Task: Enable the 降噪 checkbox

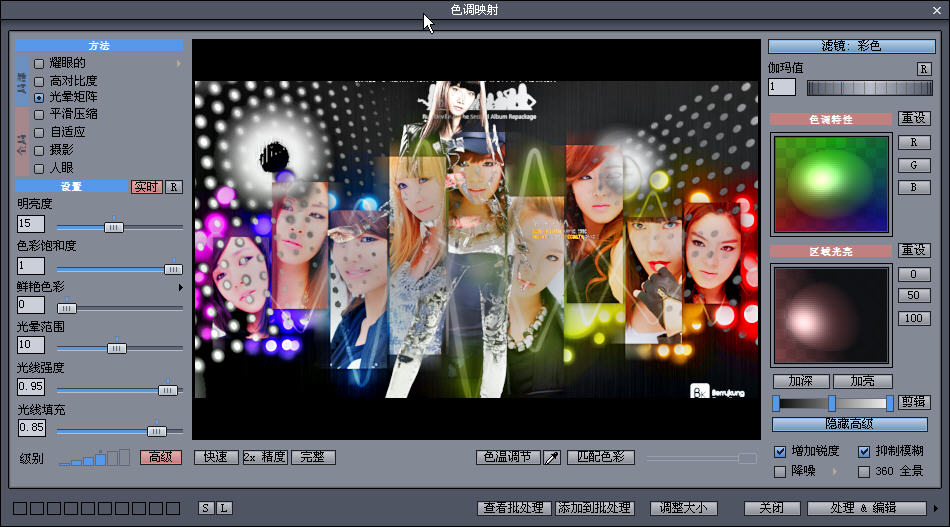Action: [x=780, y=471]
